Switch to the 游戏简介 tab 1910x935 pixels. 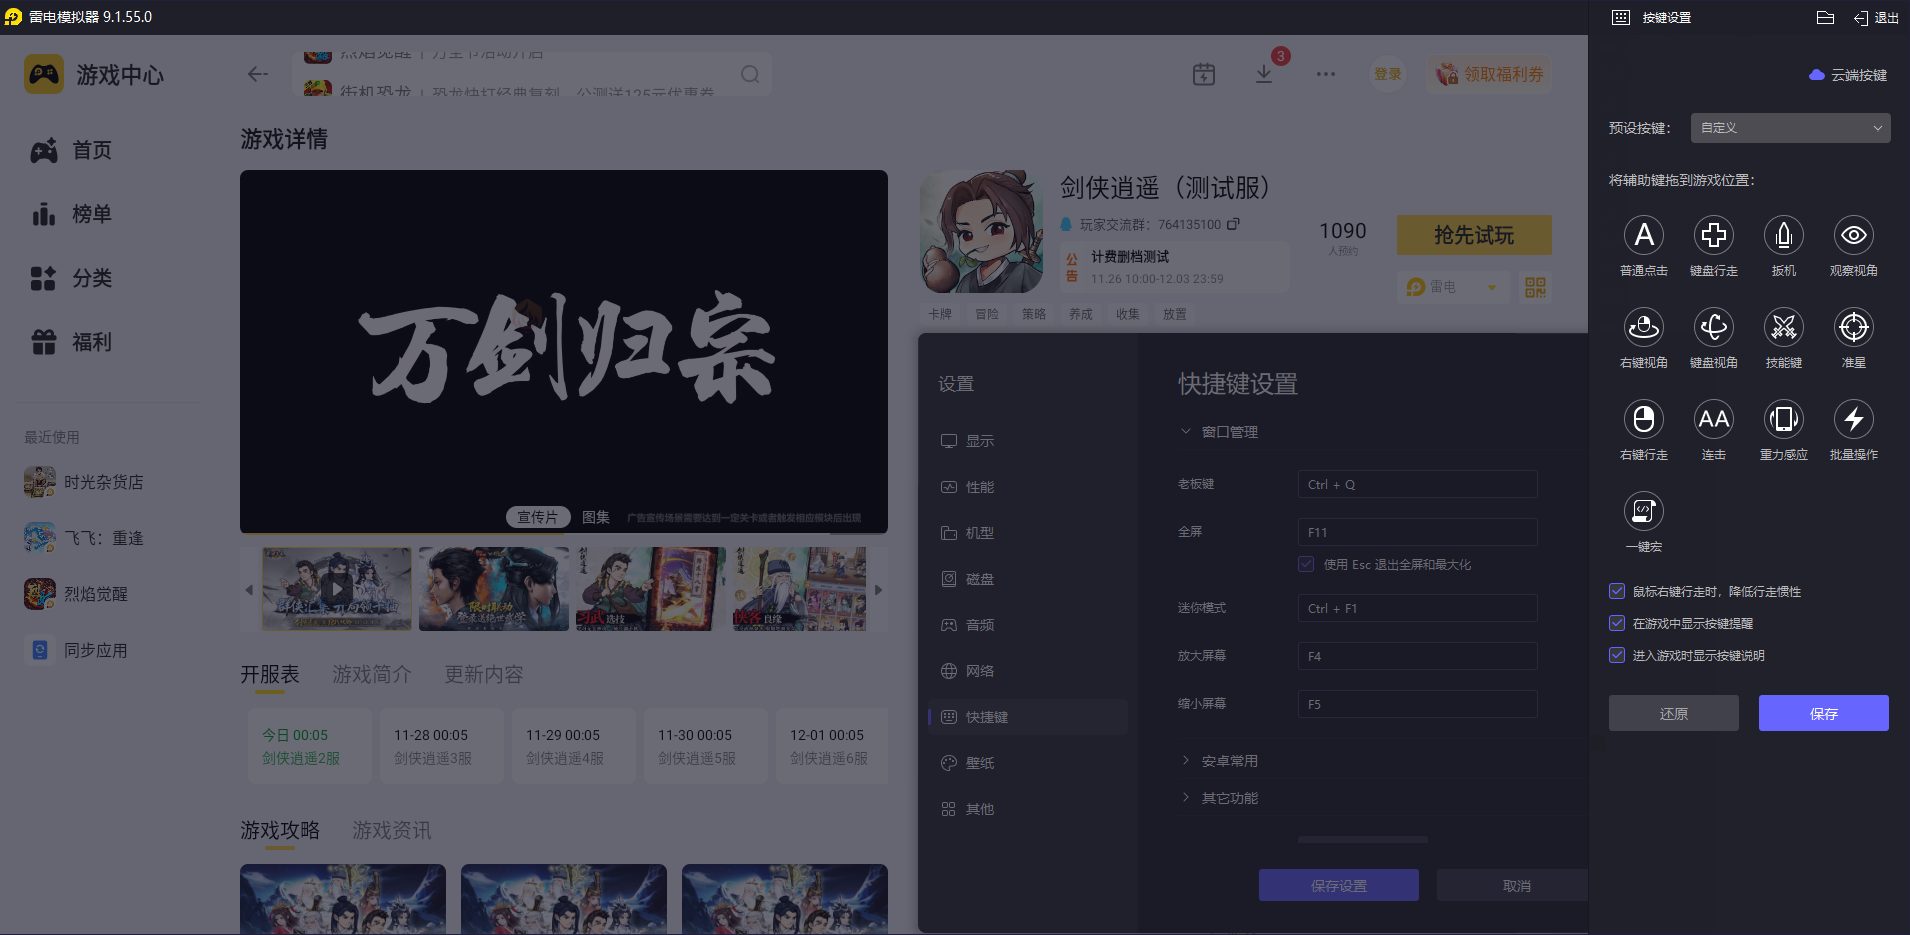pyautogui.click(x=373, y=674)
